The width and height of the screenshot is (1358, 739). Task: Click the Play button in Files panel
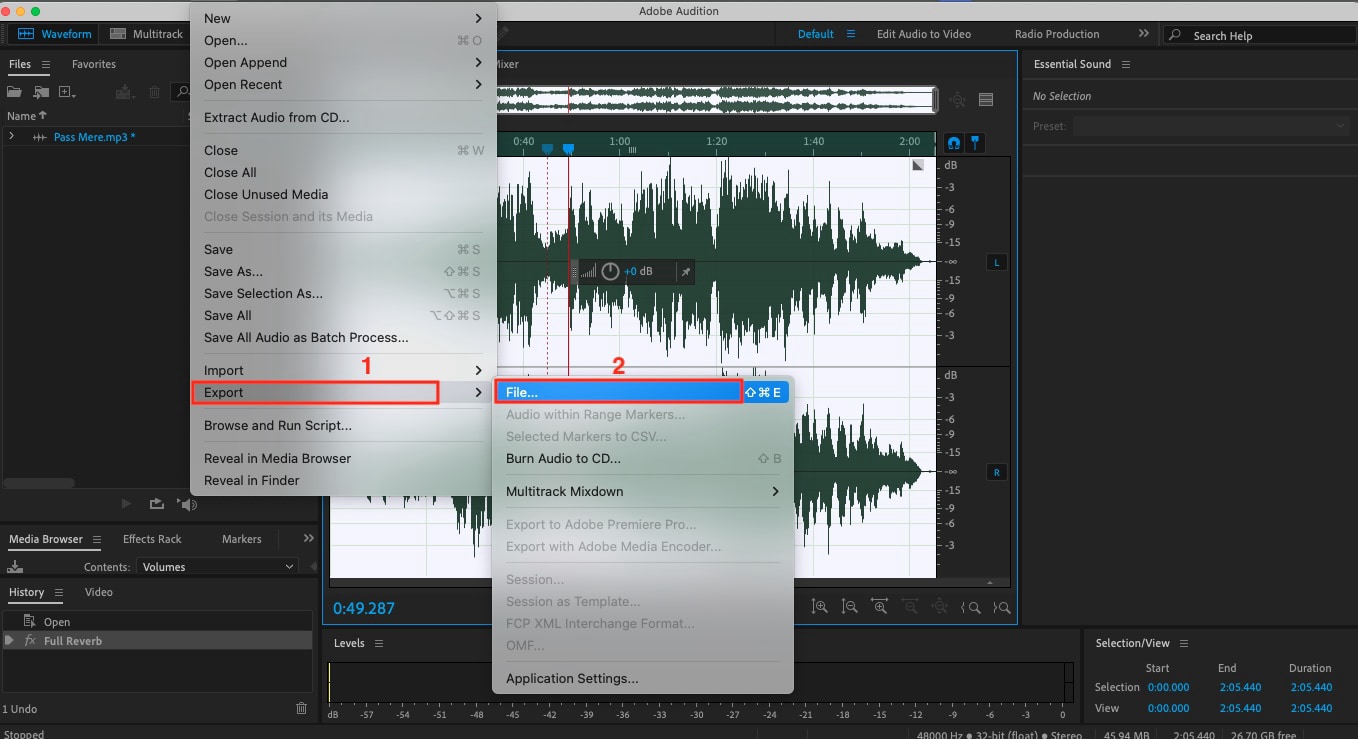[126, 504]
